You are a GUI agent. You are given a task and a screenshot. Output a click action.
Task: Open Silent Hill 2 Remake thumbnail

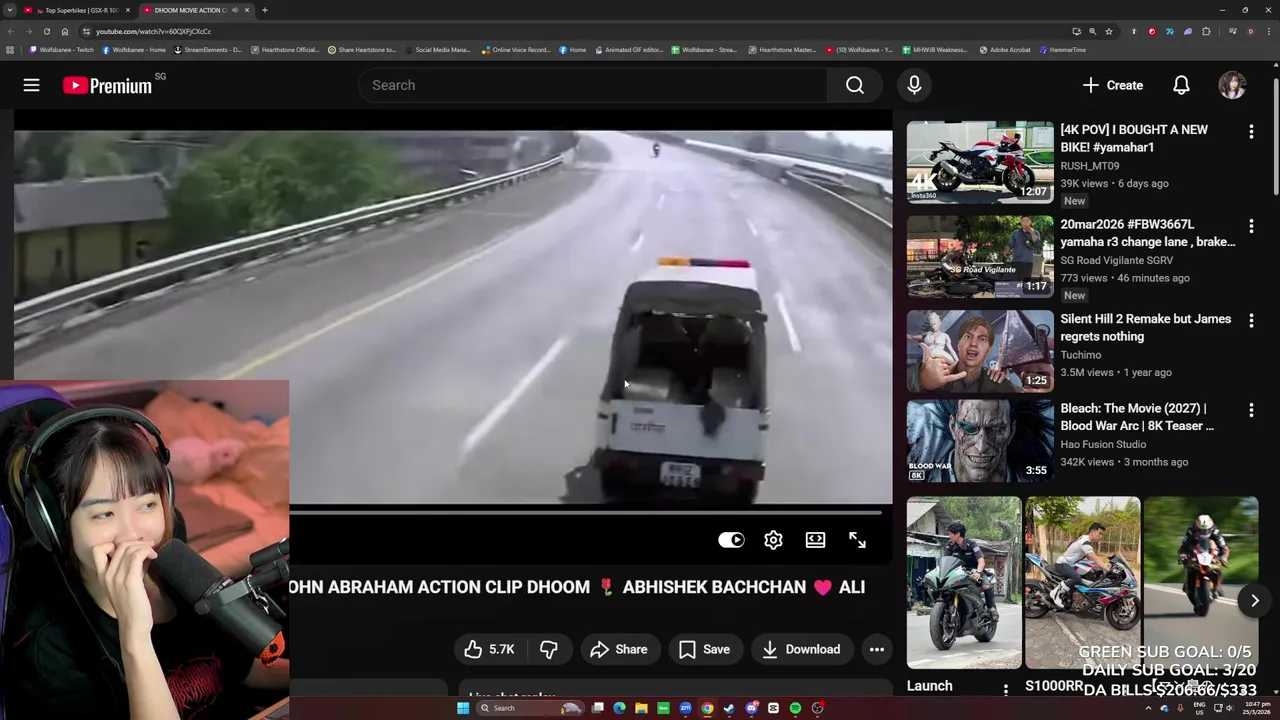pyautogui.click(x=980, y=351)
